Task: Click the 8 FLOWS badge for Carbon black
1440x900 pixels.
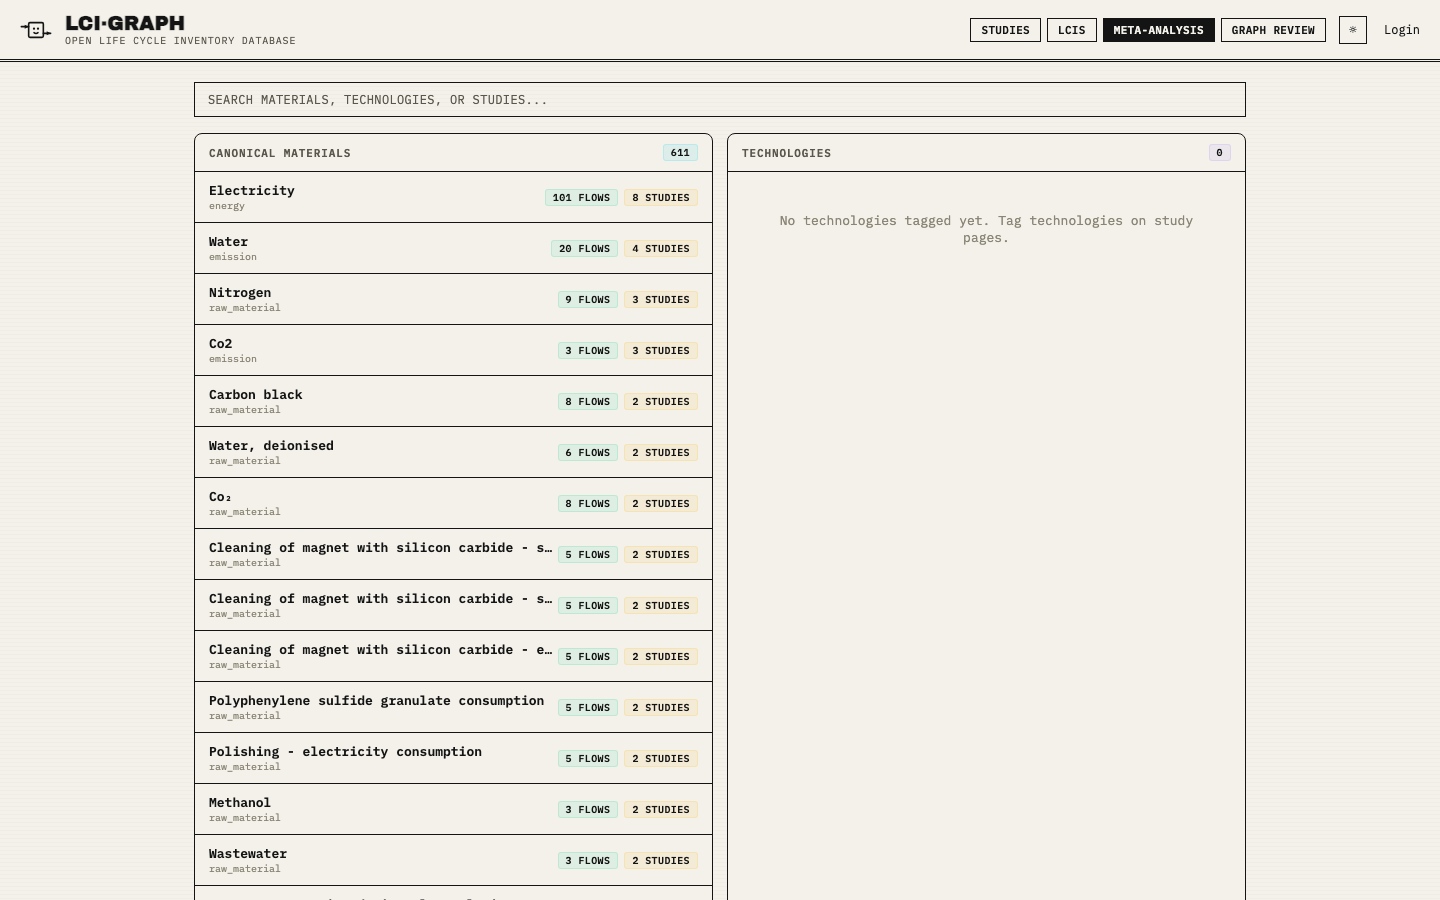Action: click(x=588, y=402)
